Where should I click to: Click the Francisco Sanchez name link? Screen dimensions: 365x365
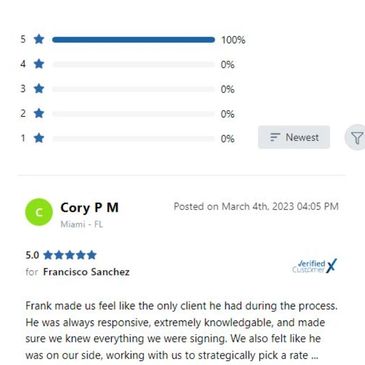[86, 272]
